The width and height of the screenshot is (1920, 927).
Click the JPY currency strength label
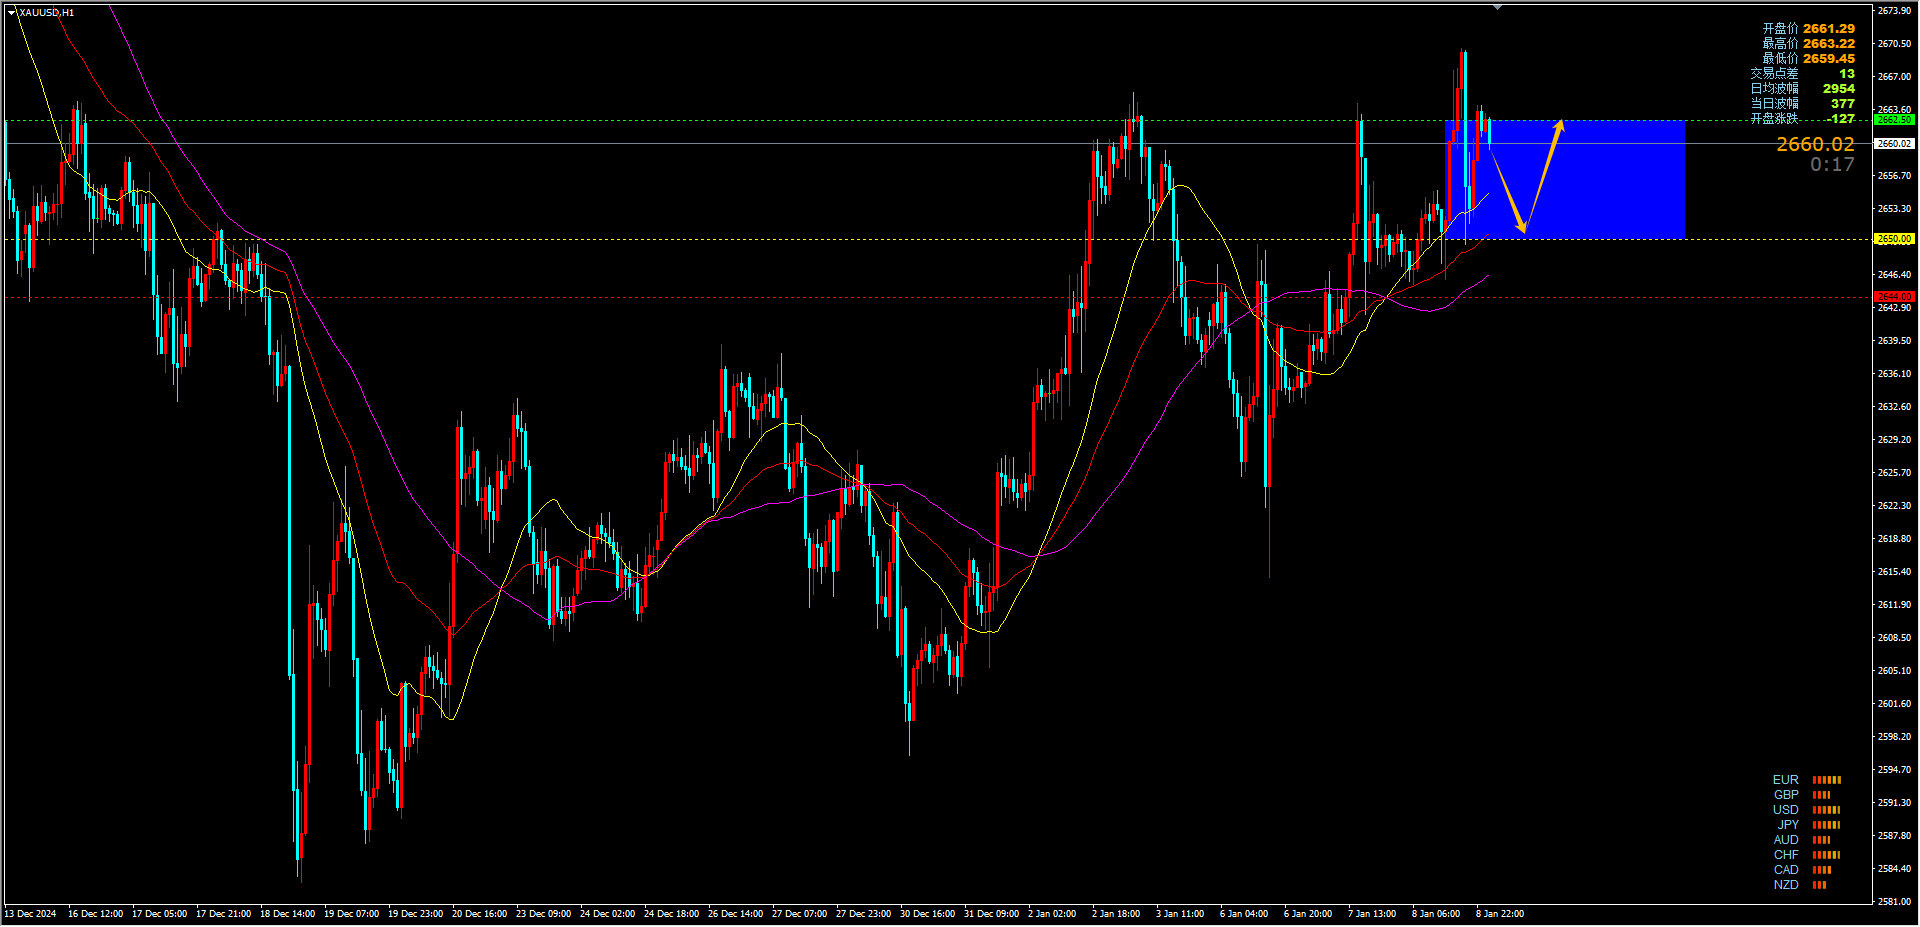1788,825
